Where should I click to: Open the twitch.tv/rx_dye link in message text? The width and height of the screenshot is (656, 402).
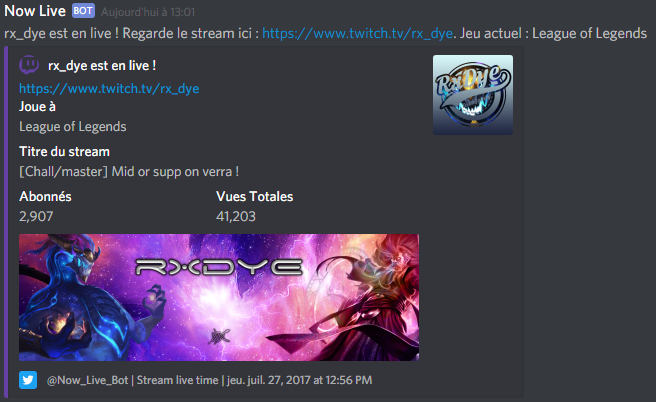357,33
